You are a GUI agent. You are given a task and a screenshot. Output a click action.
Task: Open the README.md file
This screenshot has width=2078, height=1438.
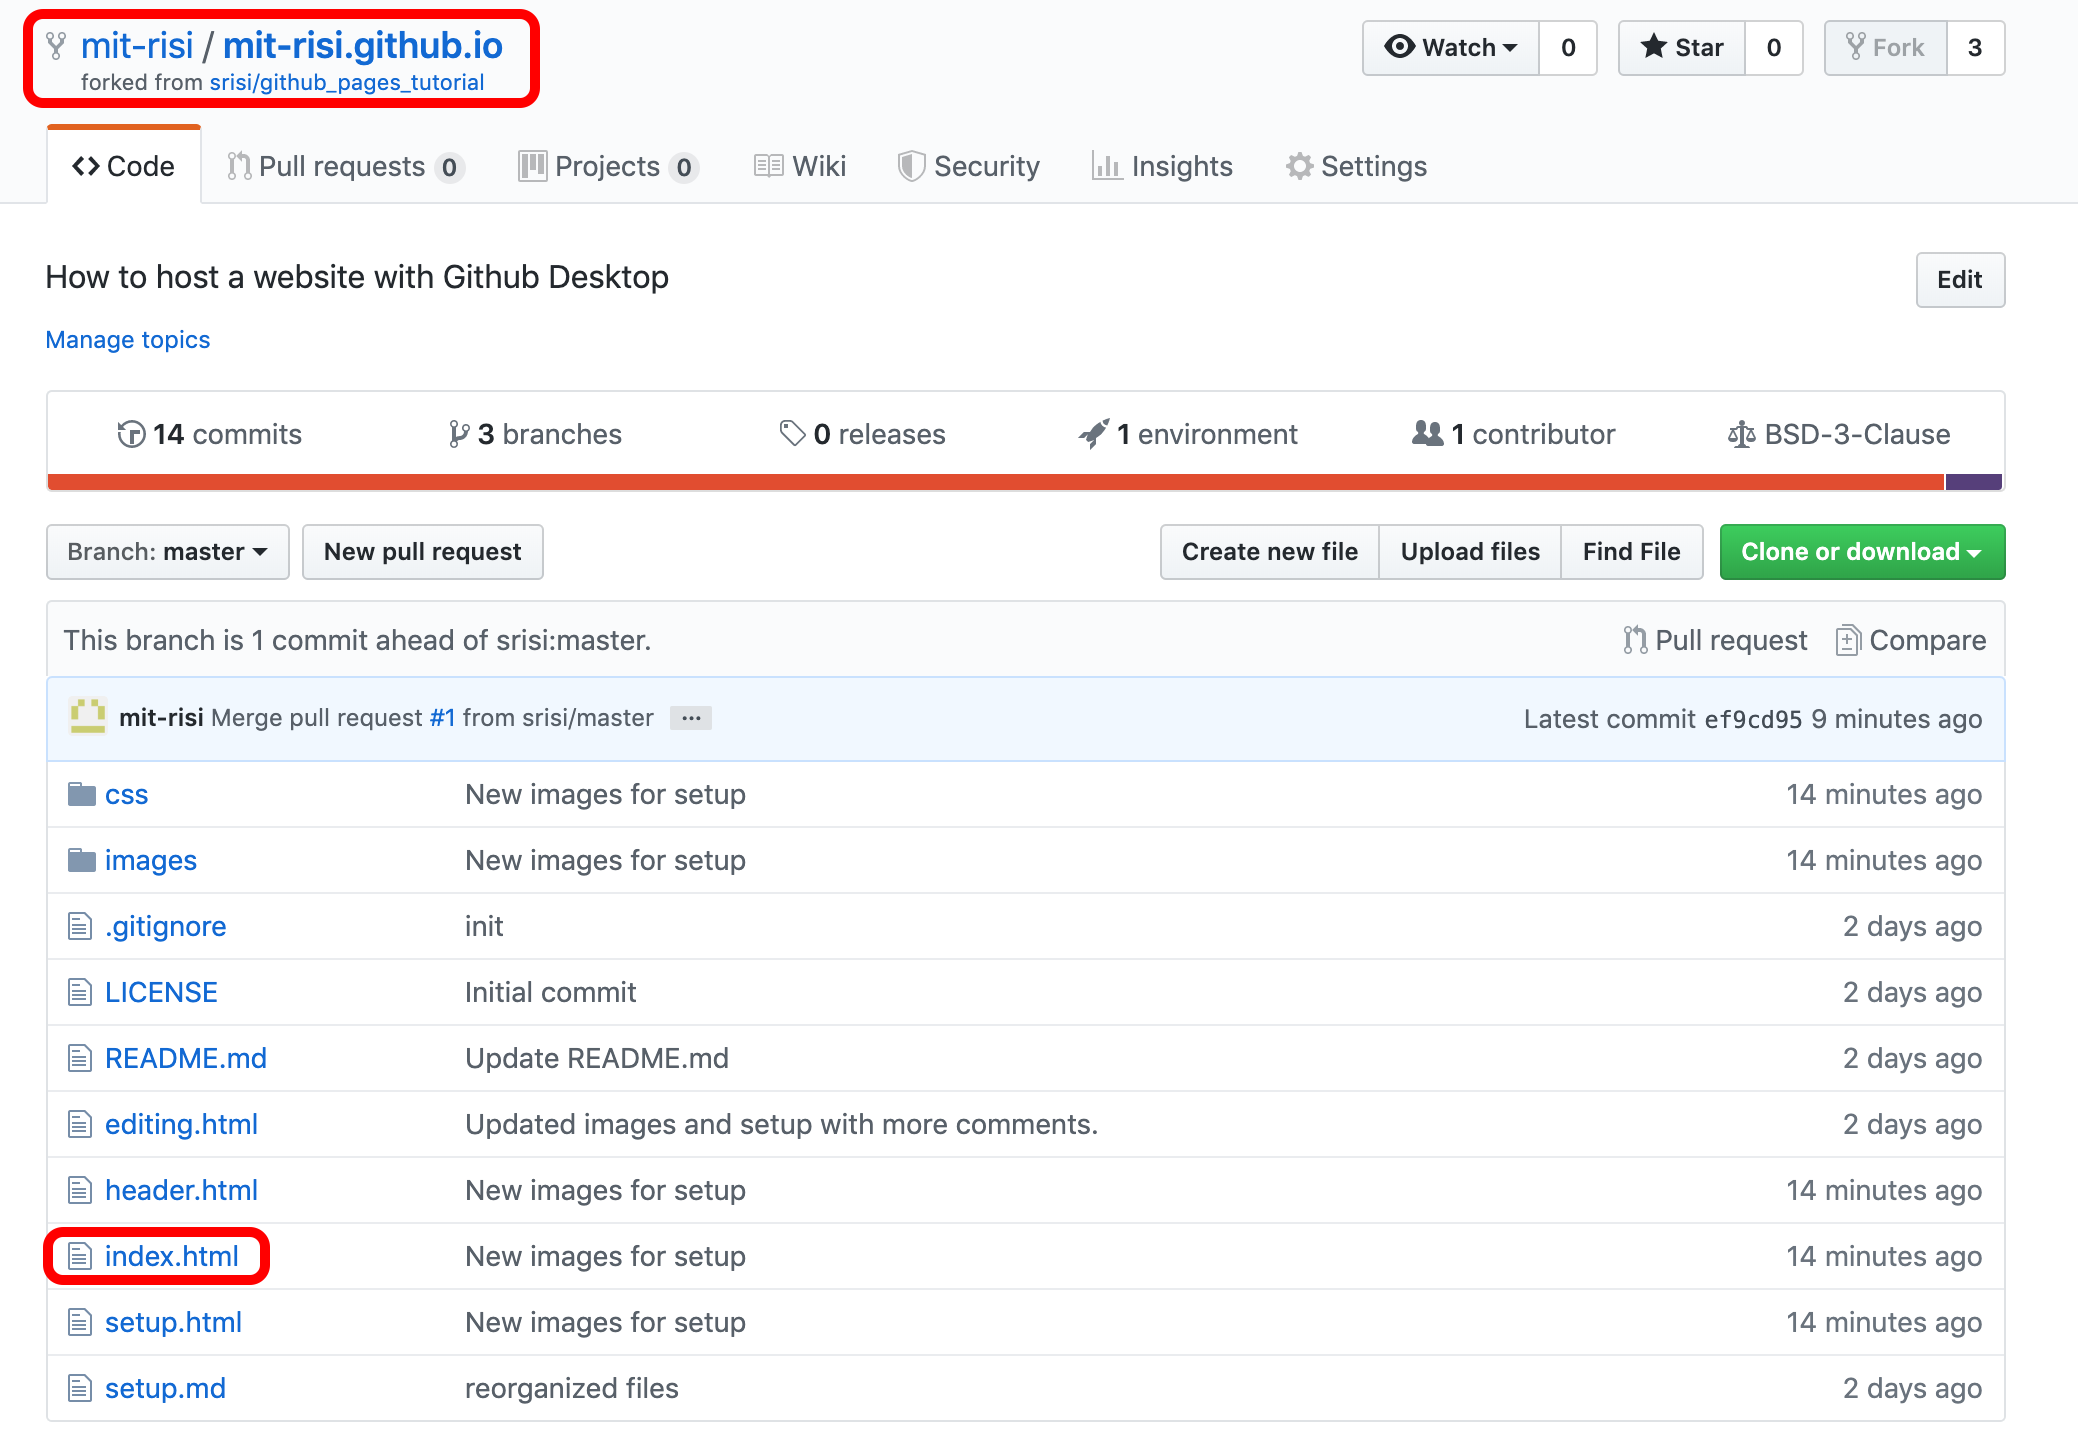click(x=186, y=1058)
